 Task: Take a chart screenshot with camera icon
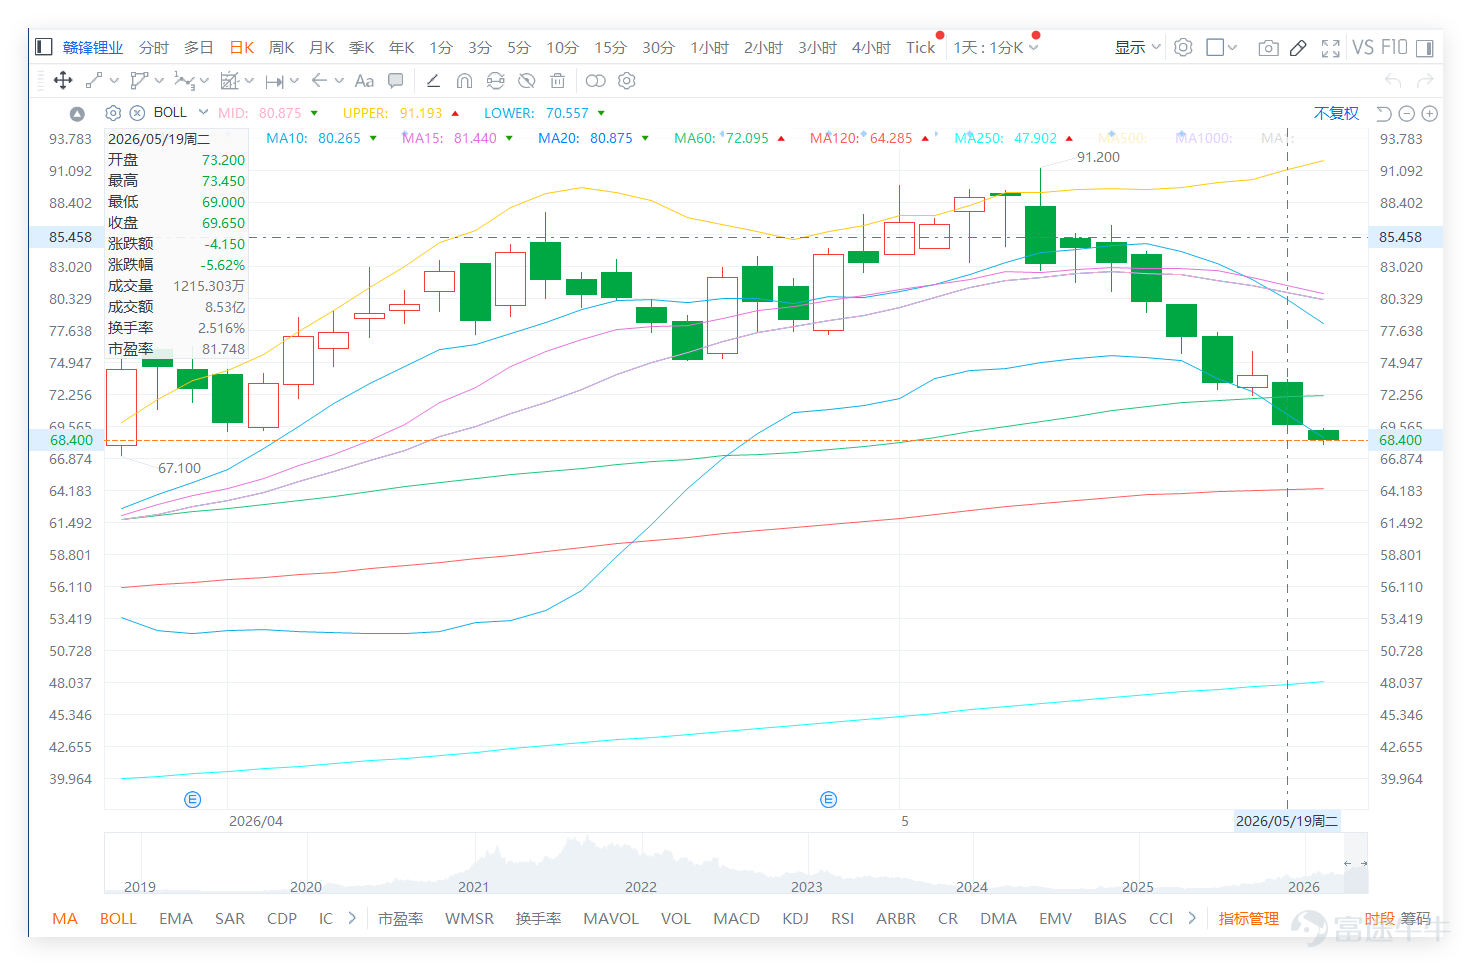(1268, 47)
